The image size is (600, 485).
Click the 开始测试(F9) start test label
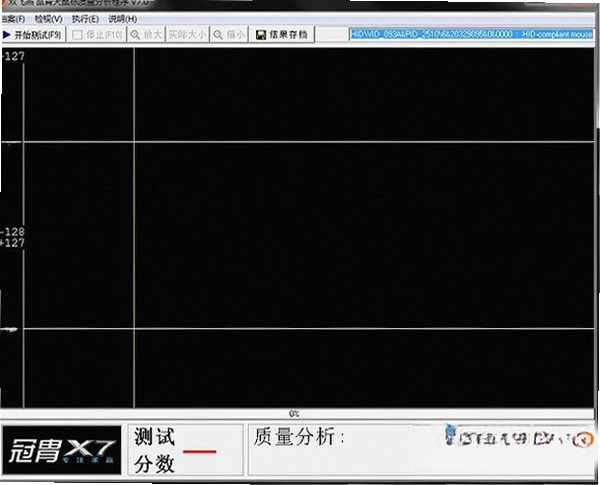point(38,35)
